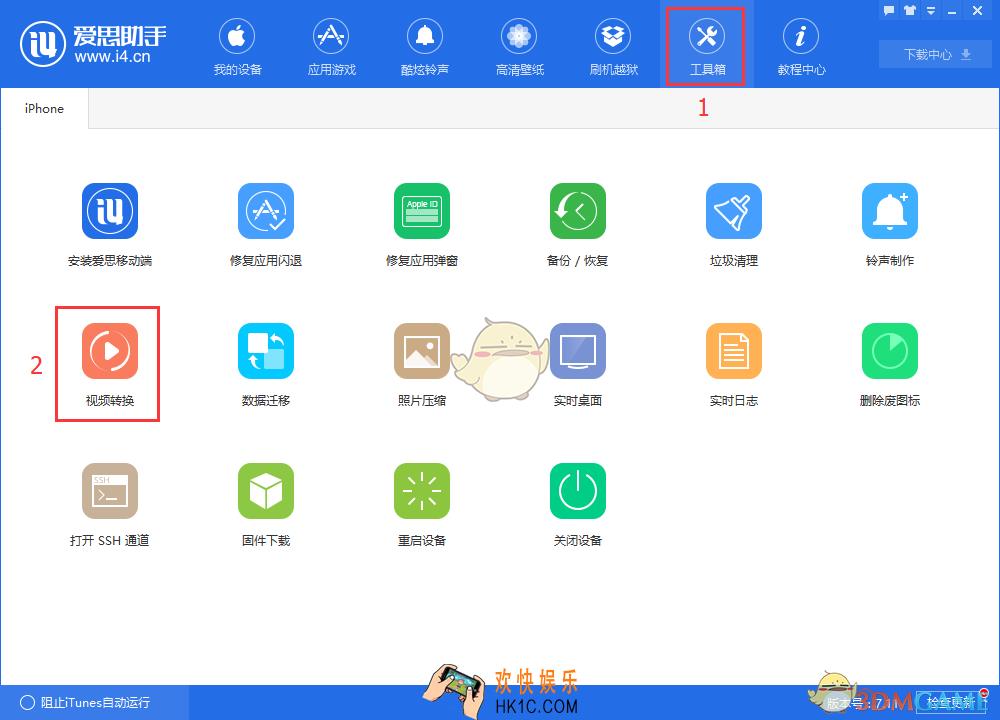Toggle 阻止iTunes自动运行 option
The width and height of the screenshot is (1000, 720).
[x=85, y=702]
